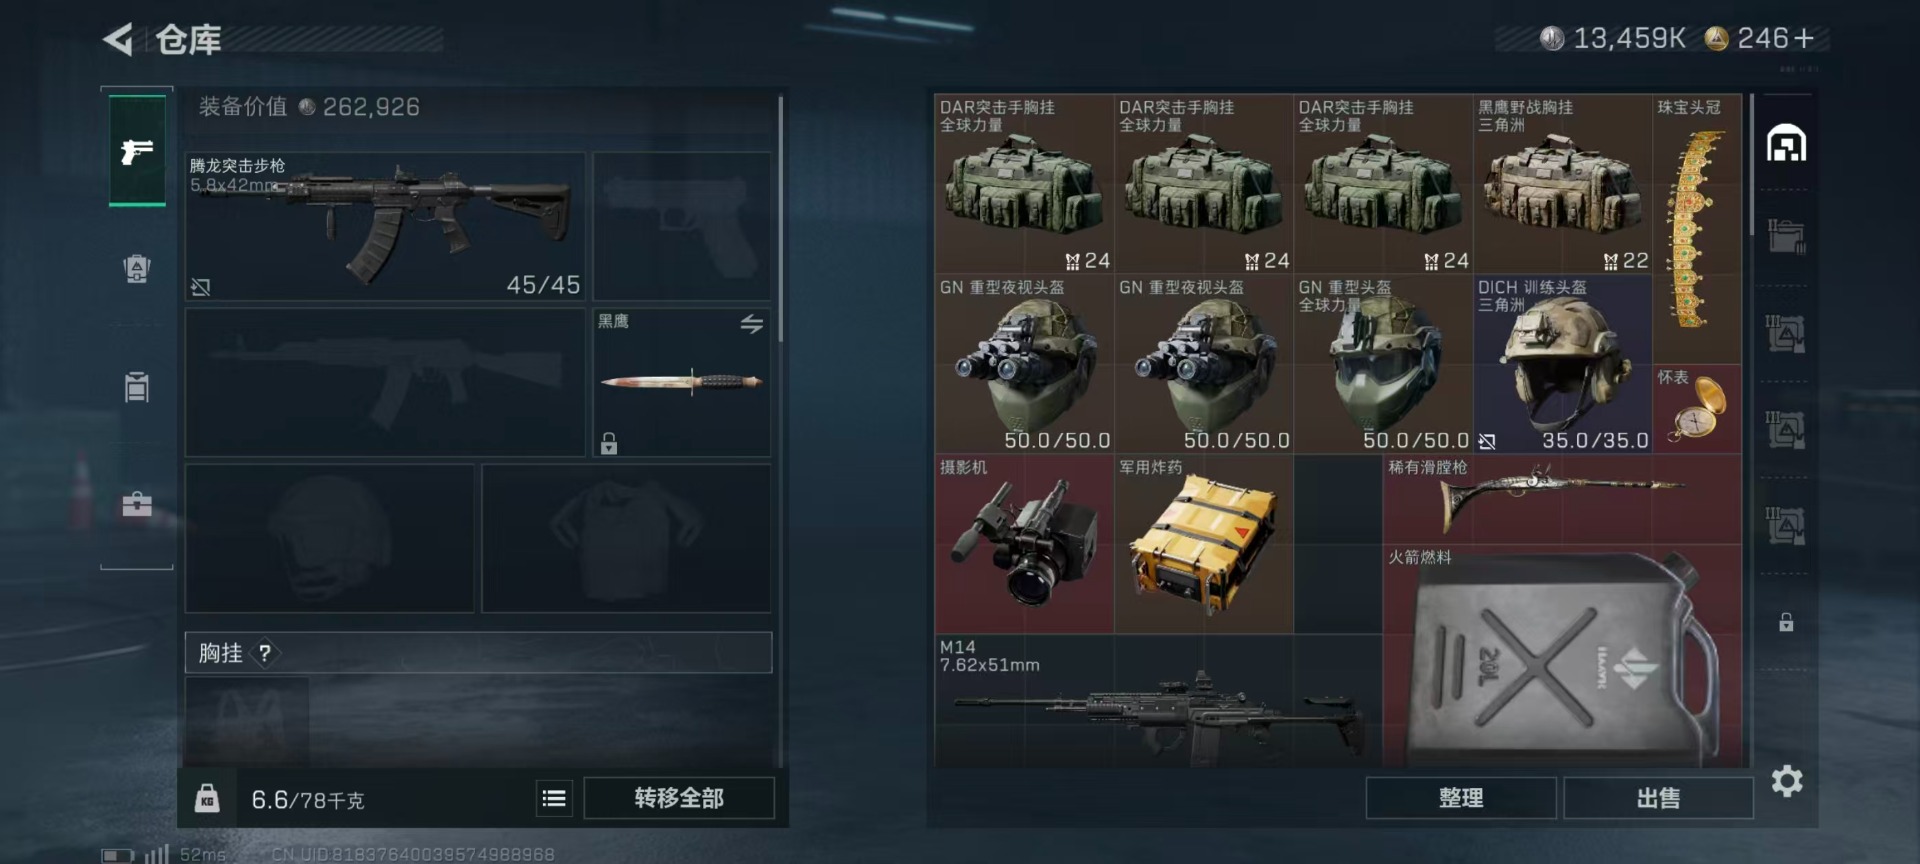Screen dimensions: 1920x864
Task: Open the list view icon beside 转移全部
Action: 554,798
